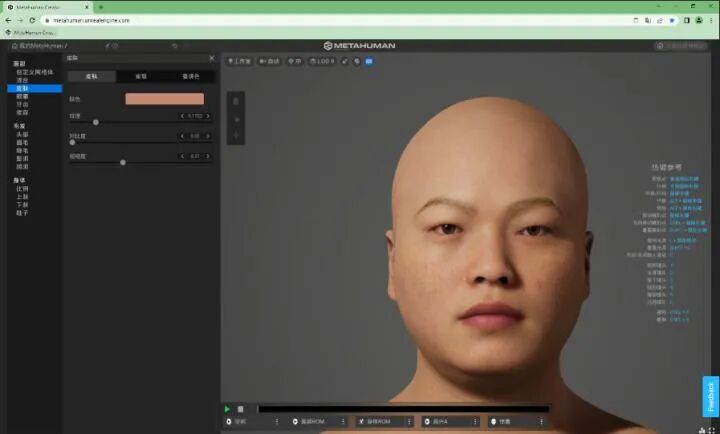Image resolution: width=720 pixels, height=434 pixels.
Task: Select 牙齿 in the sidebar
Action: coord(22,105)
